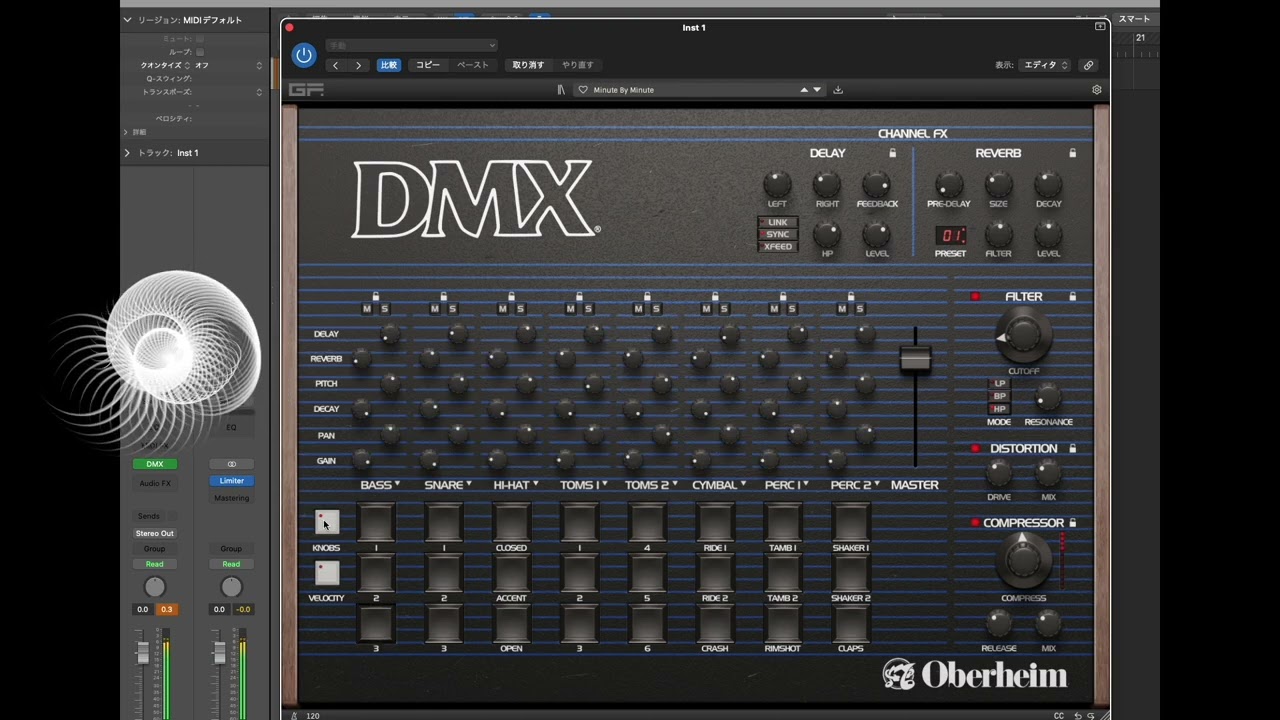Toggle the Reverb section lock
Viewport: 1280px width, 720px height.
(x=1072, y=153)
